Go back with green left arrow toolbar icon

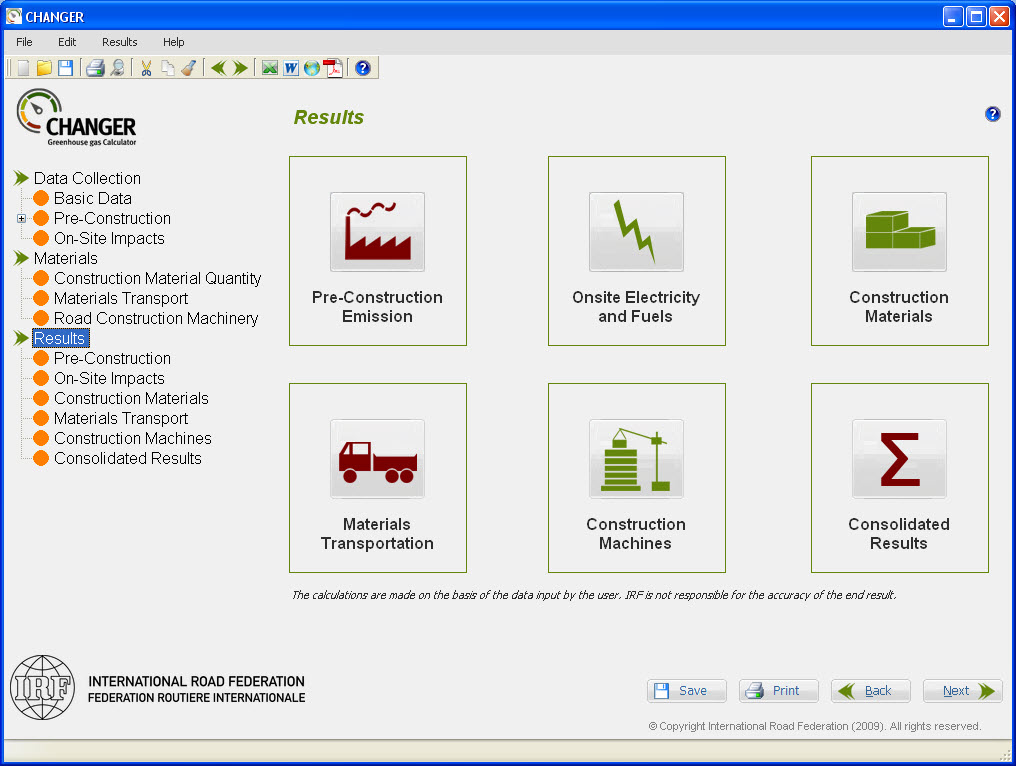(x=219, y=68)
